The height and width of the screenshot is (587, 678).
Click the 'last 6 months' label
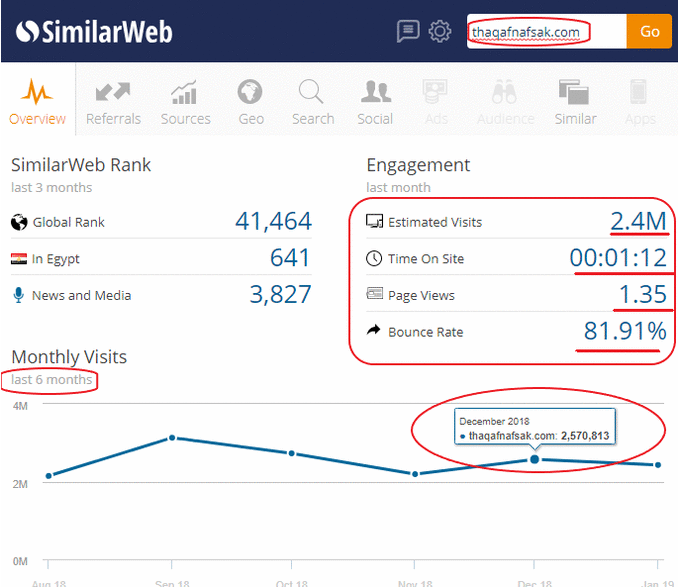point(51,380)
